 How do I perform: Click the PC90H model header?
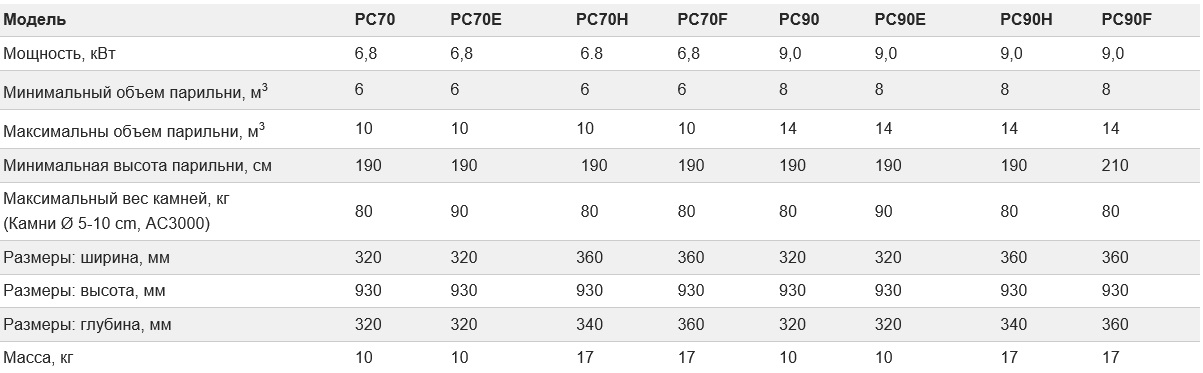click(1026, 18)
